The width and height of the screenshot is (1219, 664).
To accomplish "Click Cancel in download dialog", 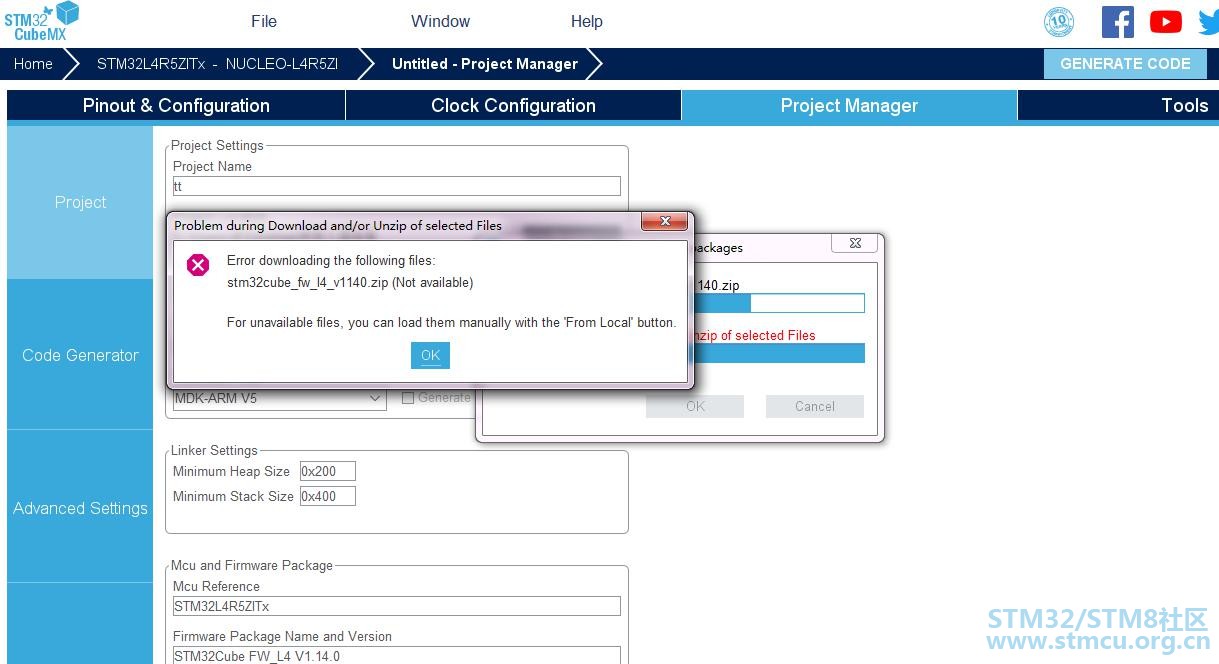I will [x=815, y=406].
